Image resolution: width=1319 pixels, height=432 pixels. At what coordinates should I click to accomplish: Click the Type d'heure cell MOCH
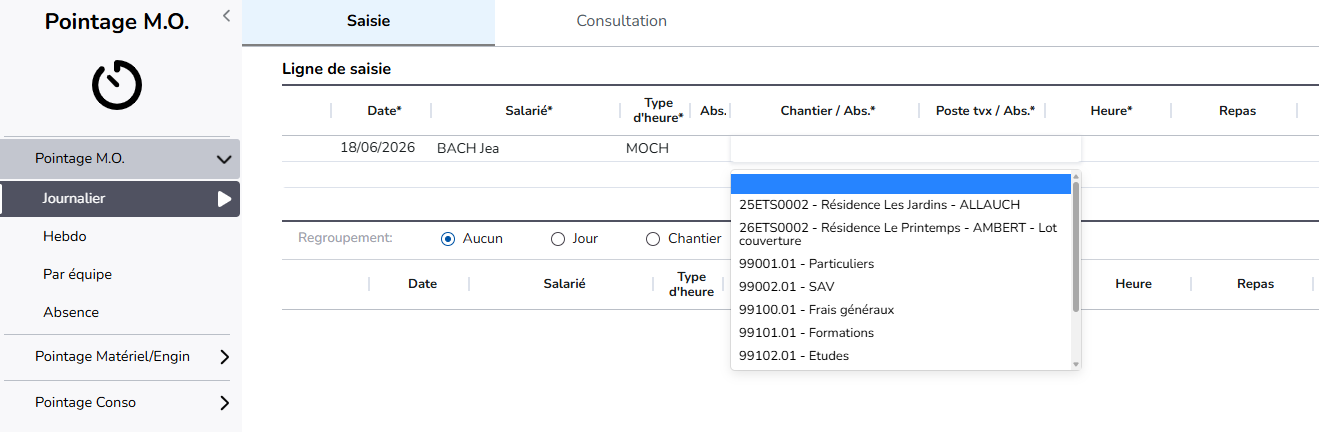click(x=647, y=149)
